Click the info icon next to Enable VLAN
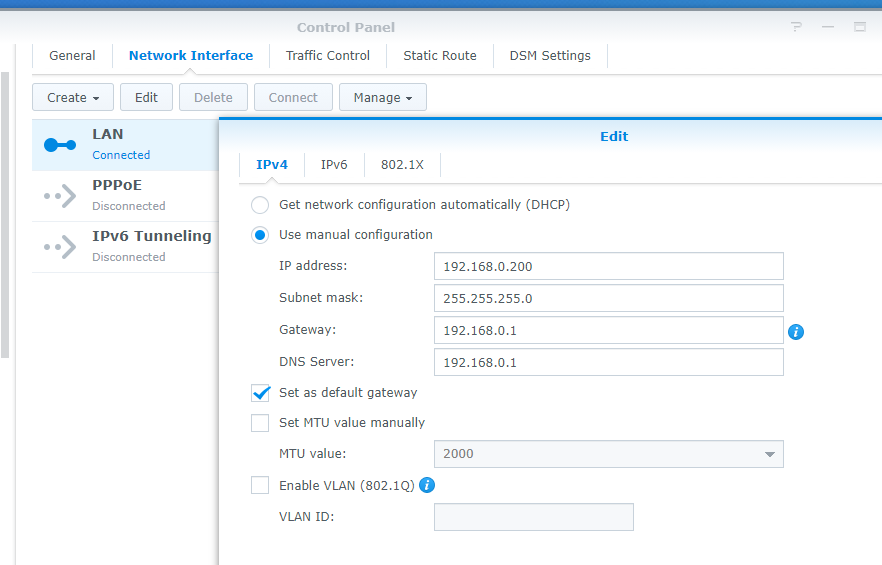Screen dimensions: 882x565 tap(427, 485)
